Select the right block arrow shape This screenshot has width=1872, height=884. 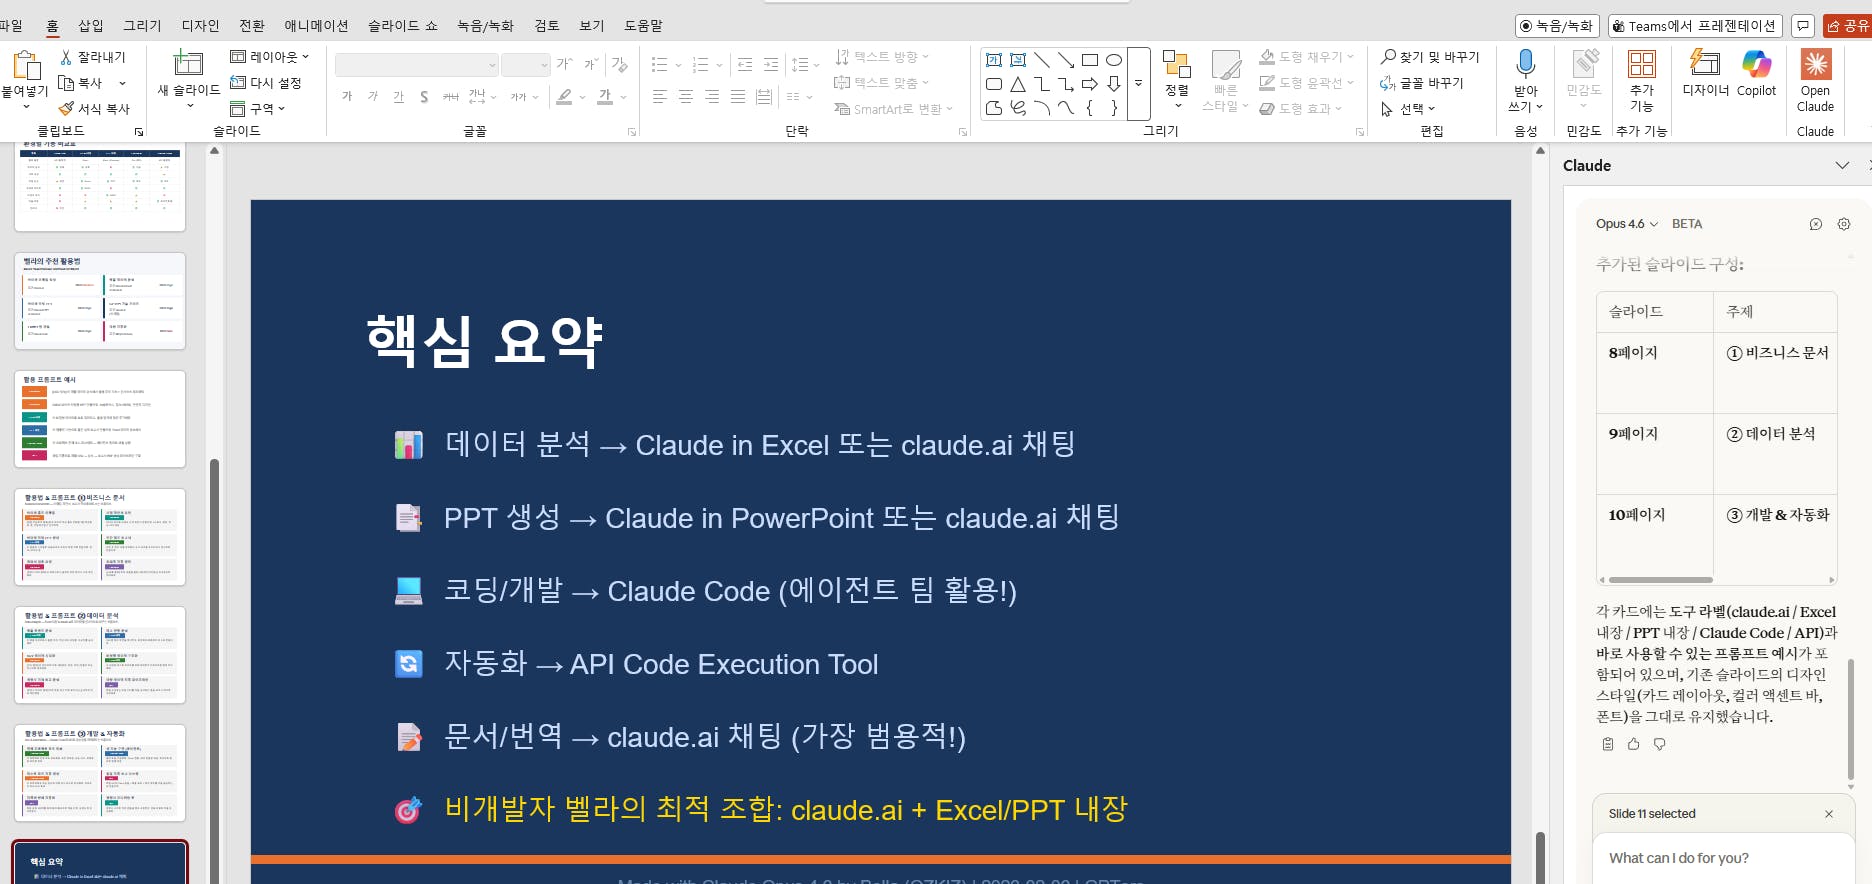pos(1090,84)
